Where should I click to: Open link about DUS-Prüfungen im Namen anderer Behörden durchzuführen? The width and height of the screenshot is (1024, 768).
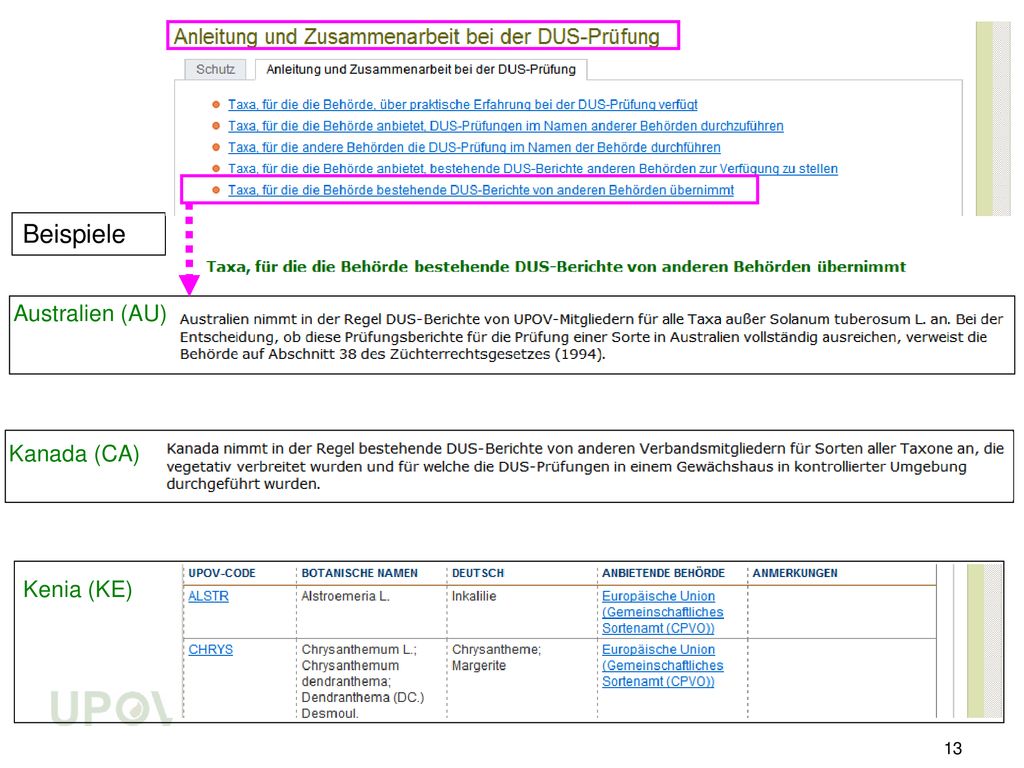(x=505, y=126)
